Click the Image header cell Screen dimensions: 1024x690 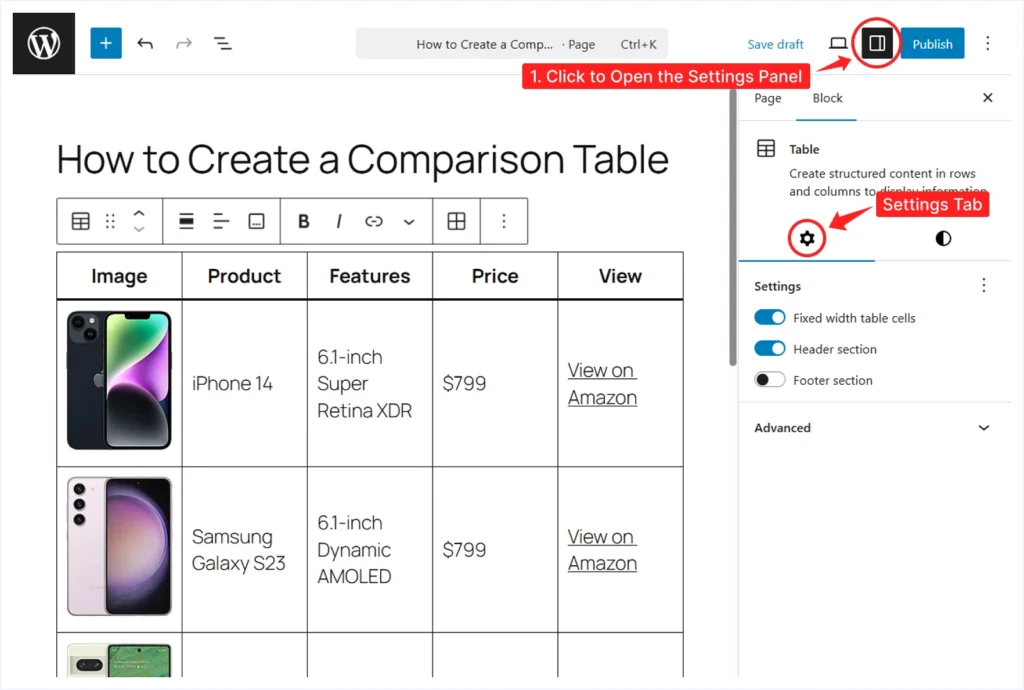click(x=119, y=276)
